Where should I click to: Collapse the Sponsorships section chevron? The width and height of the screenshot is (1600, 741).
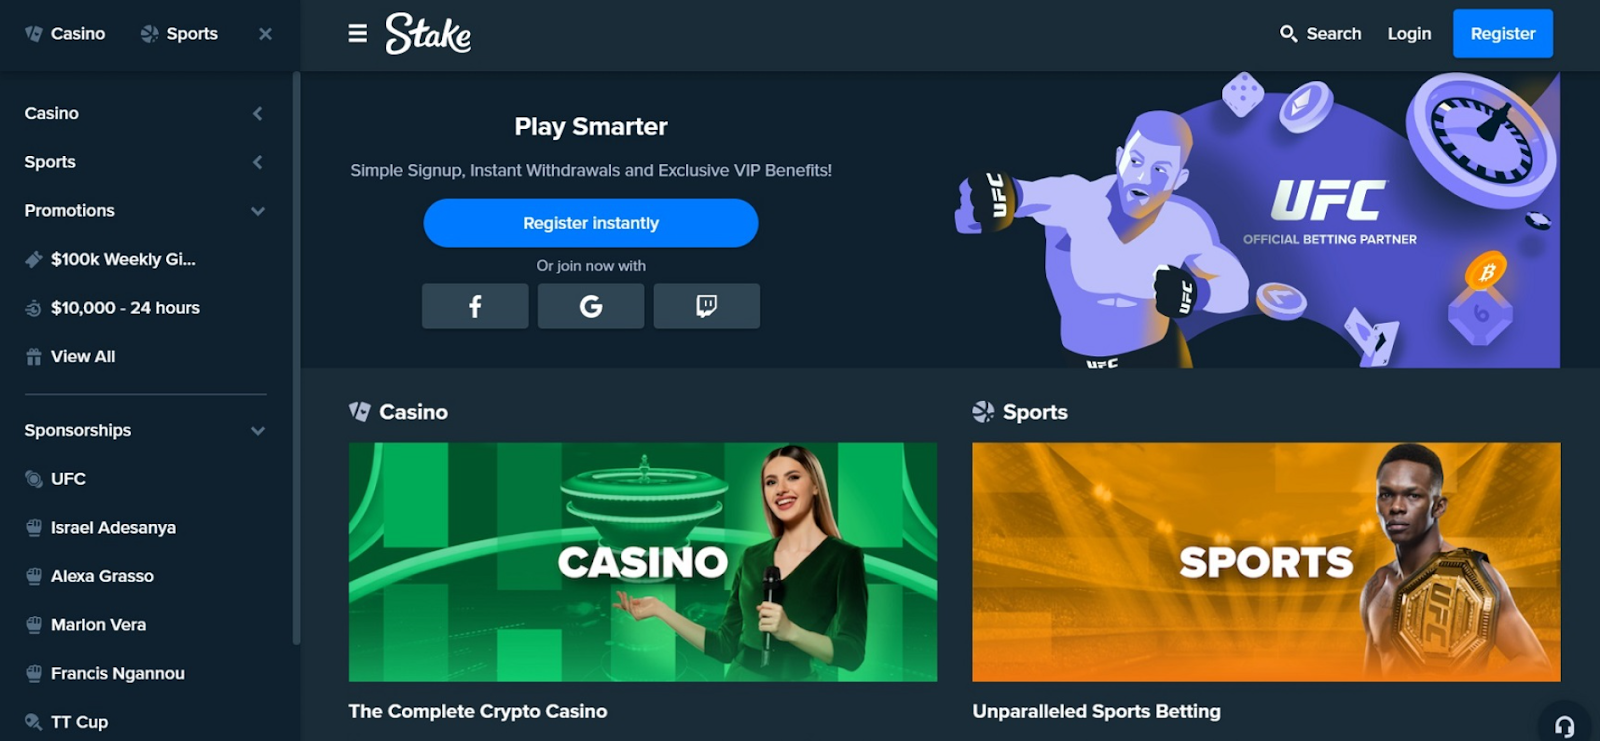[258, 431]
